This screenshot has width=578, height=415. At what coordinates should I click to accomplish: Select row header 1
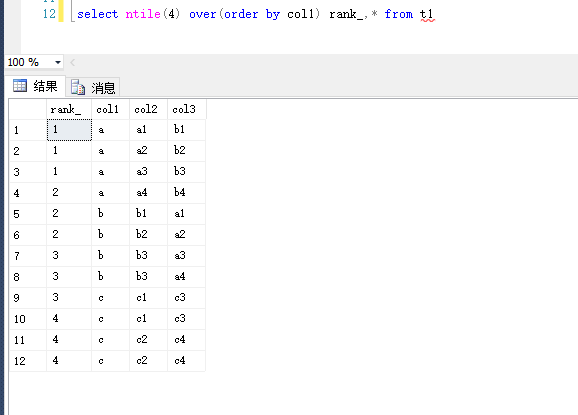coord(28,130)
